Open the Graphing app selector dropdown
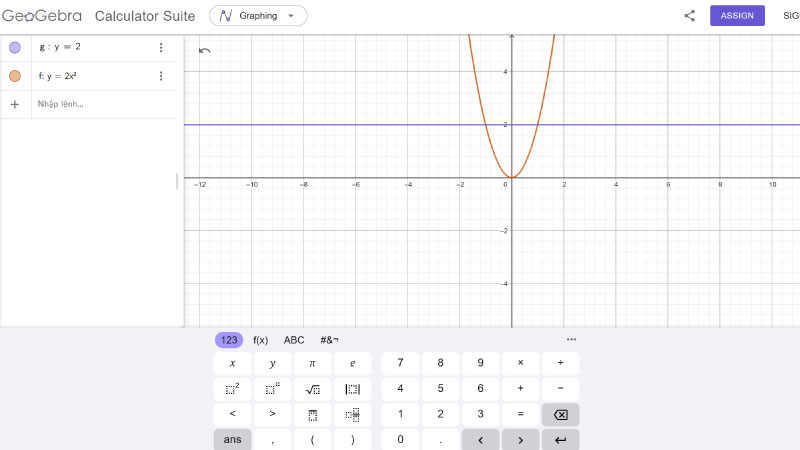The height and width of the screenshot is (450, 800). click(x=258, y=16)
